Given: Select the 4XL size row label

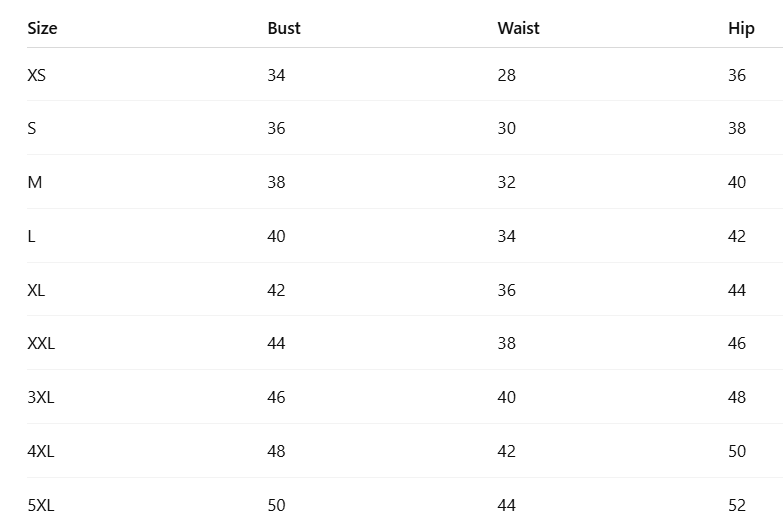Looking at the screenshot, I should (x=40, y=451).
